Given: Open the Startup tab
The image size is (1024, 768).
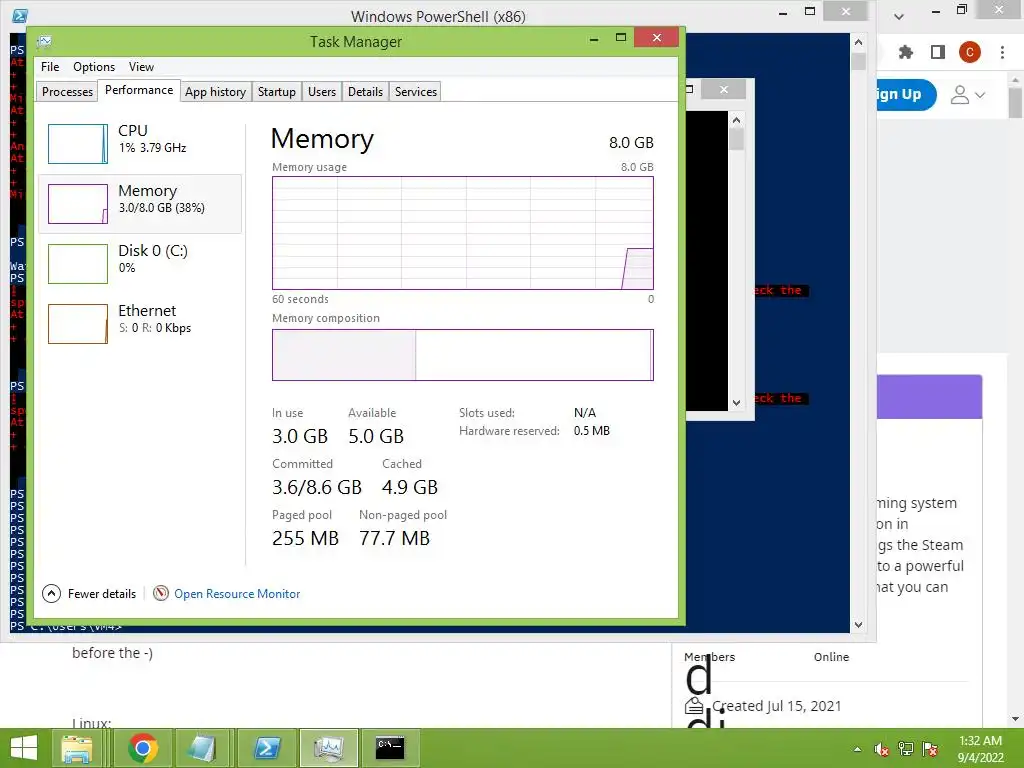Looking at the screenshot, I should coord(277,91).
